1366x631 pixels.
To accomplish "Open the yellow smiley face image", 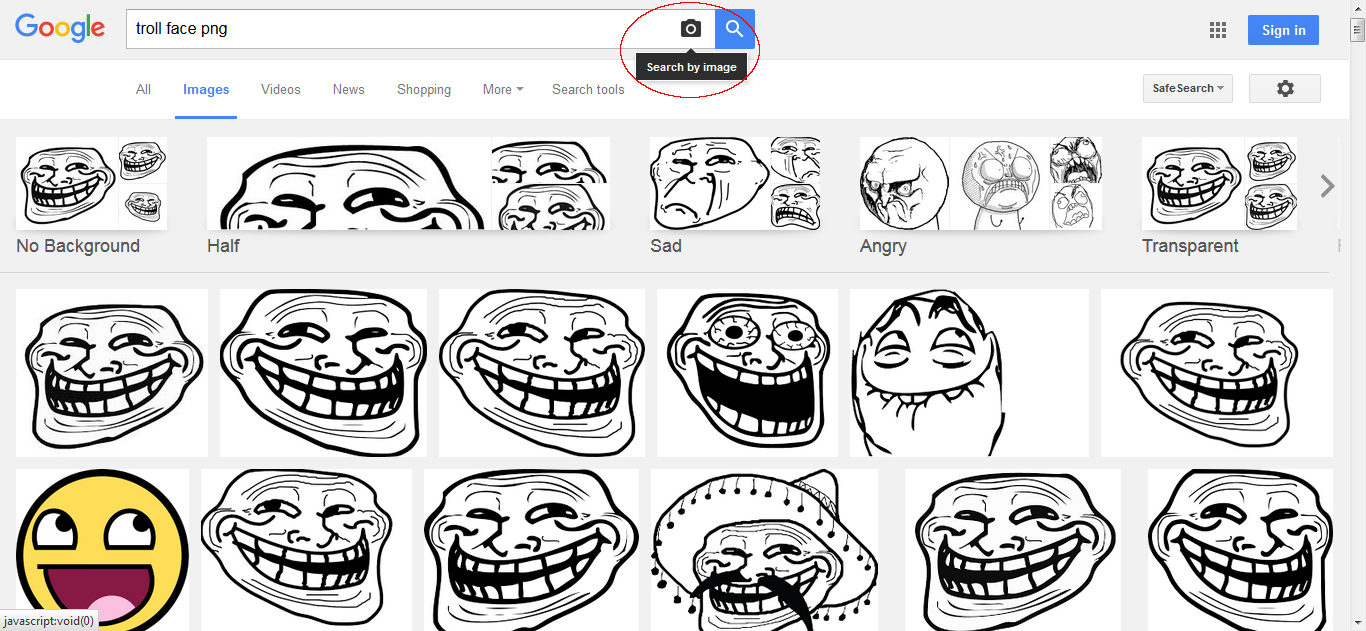I will click(x=102, y=549).
